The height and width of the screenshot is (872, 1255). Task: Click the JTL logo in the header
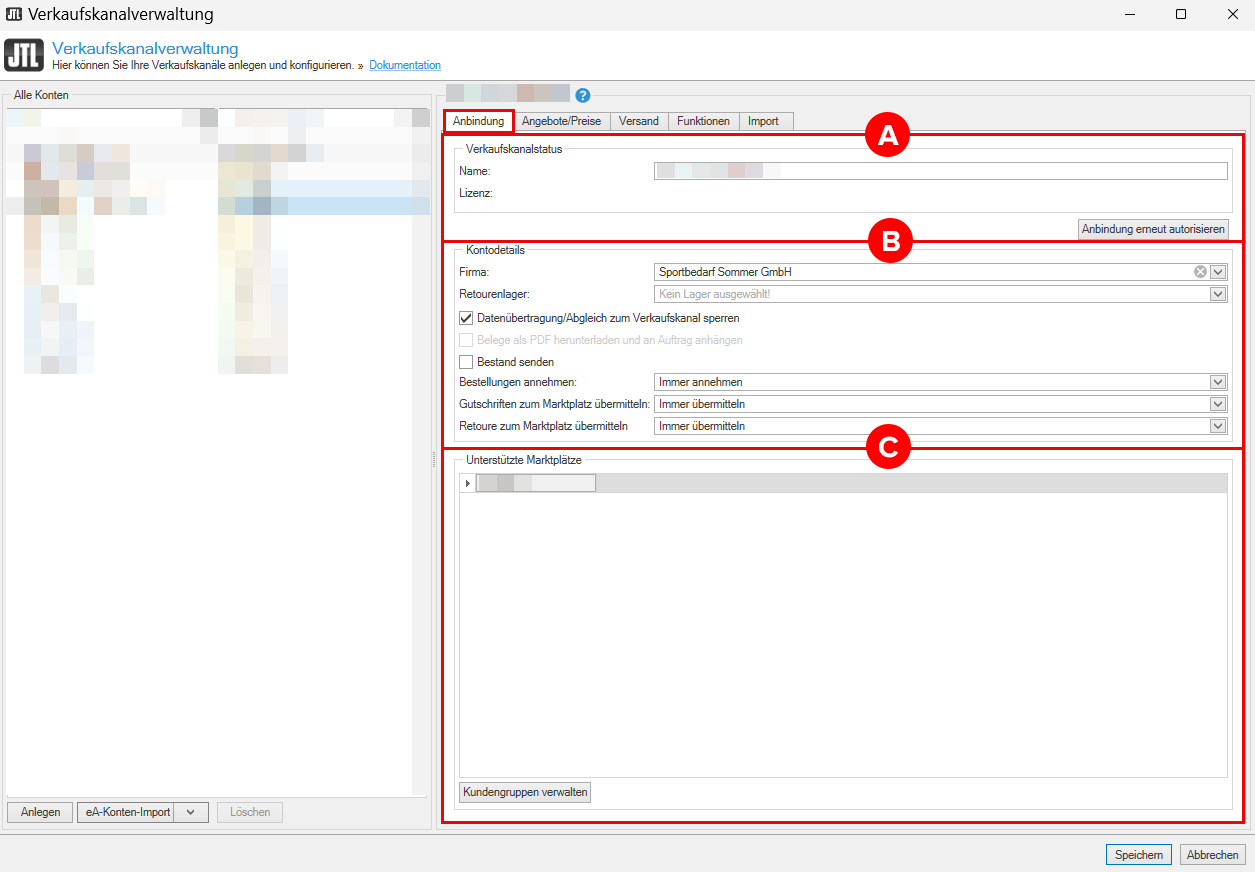click(x=23, y=55)
